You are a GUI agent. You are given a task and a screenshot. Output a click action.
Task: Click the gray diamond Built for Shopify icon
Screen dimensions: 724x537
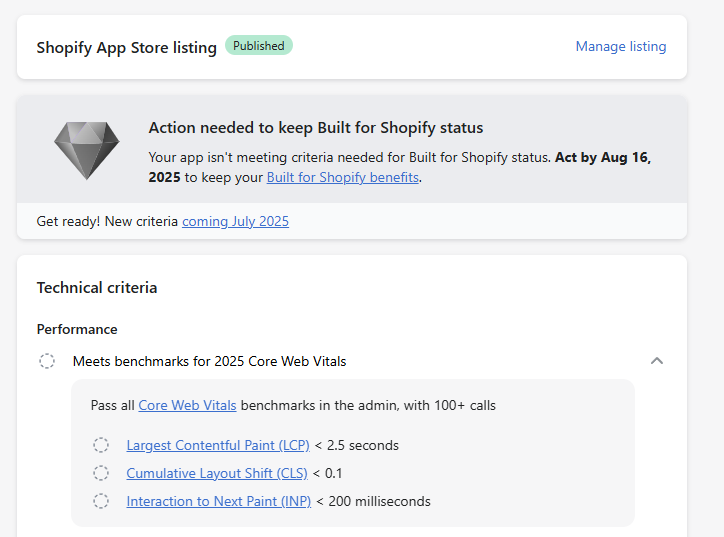click(87, 150)
